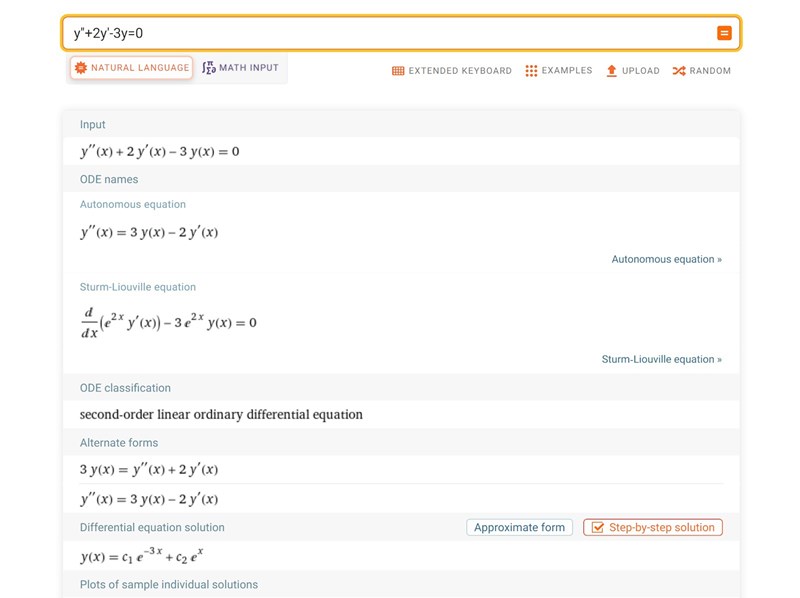Click the second alternate form equation
This screenshot has width=800, height=598.
149,499
